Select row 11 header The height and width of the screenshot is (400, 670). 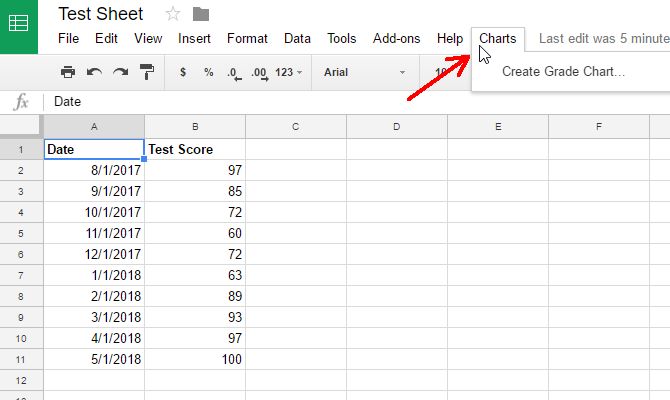[21, 359]
